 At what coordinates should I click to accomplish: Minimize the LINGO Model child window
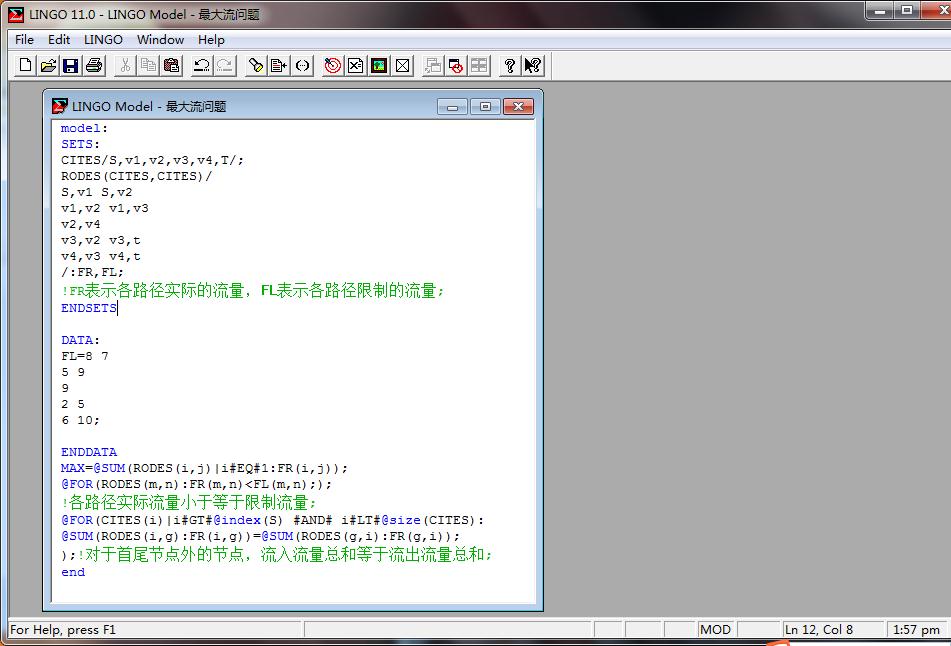pos(453,107)
